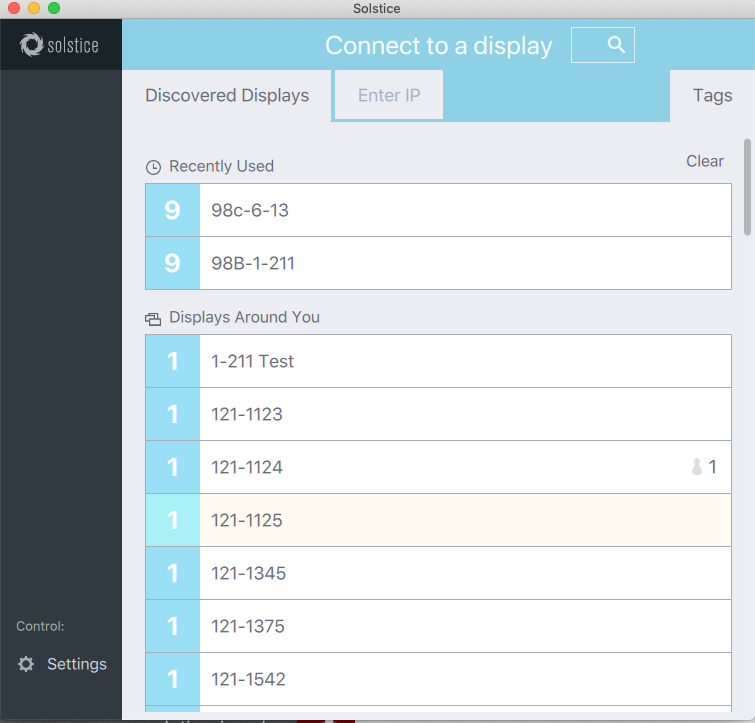Click the Displays Around You monitor icon
Screen dimensions: 755x723
coord(153,319)
